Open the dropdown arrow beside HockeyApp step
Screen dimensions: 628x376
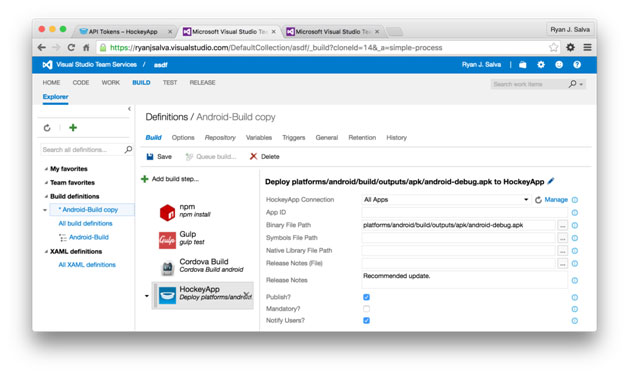pos(147,296)
